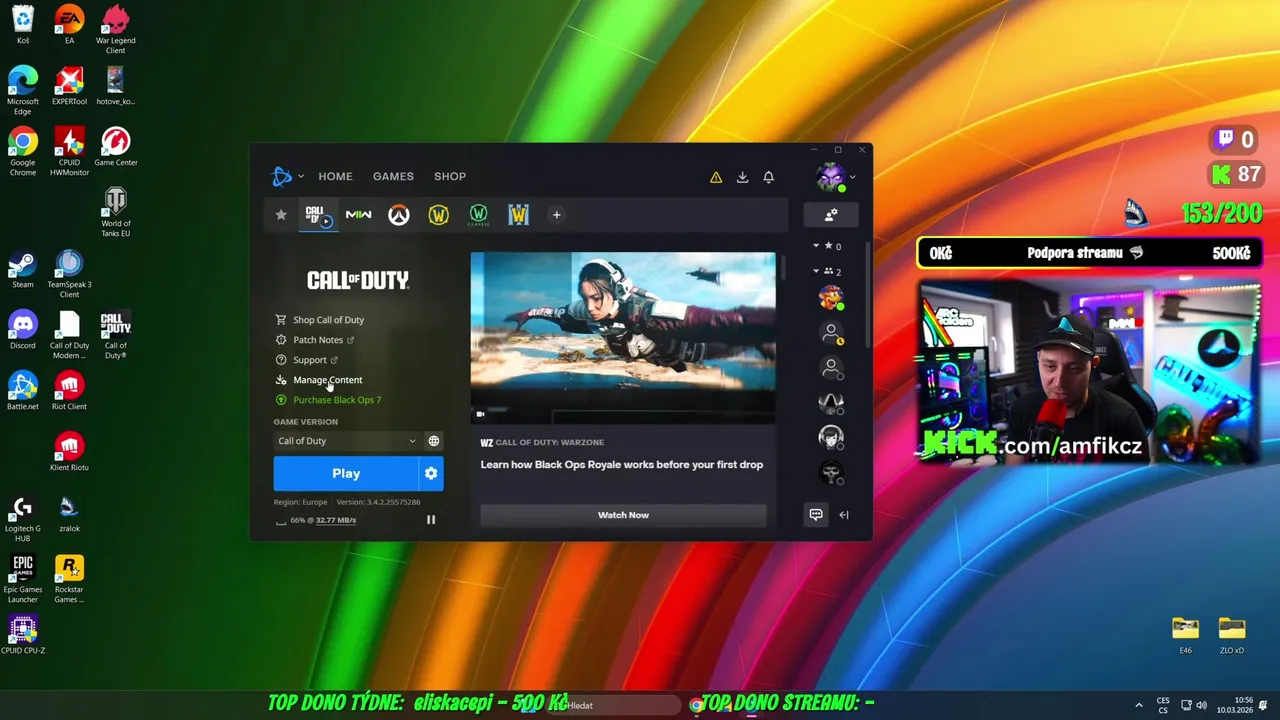This screenshot has height=720, width=1280.
Task: Click the World of Tanks EU desktop icon
Action: coord(116,213)
